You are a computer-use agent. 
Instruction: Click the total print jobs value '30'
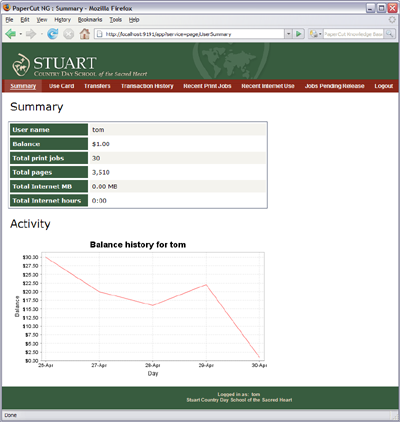96,158
